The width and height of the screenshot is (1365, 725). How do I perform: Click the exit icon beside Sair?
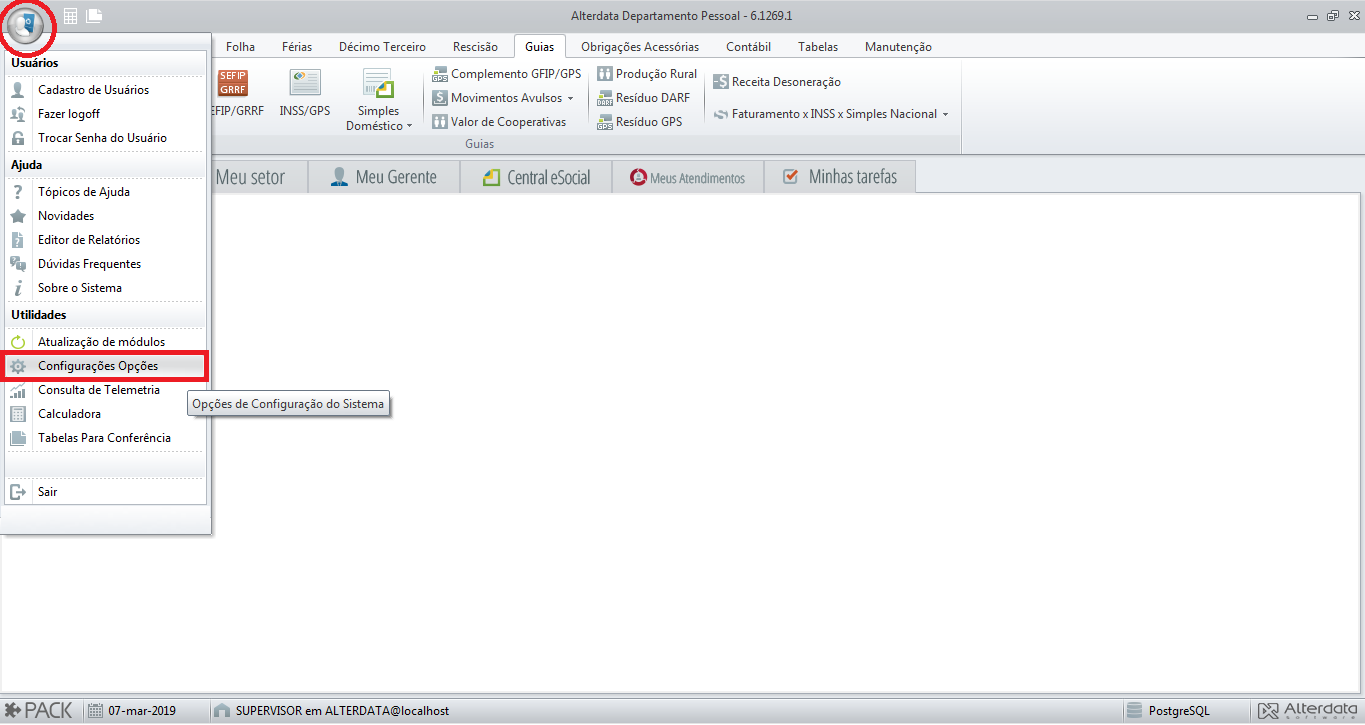(x=18, y=492)
